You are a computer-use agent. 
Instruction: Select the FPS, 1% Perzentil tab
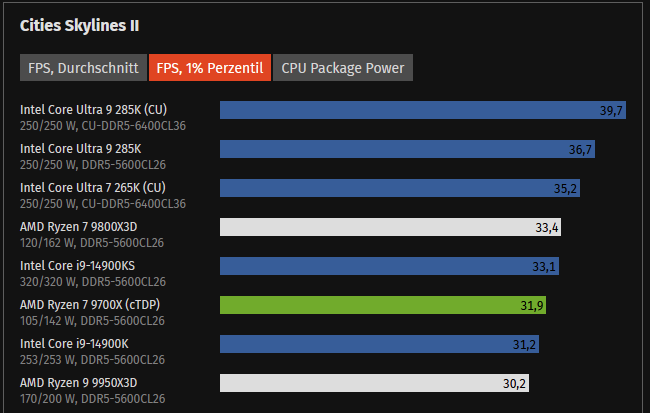point(210,68)
